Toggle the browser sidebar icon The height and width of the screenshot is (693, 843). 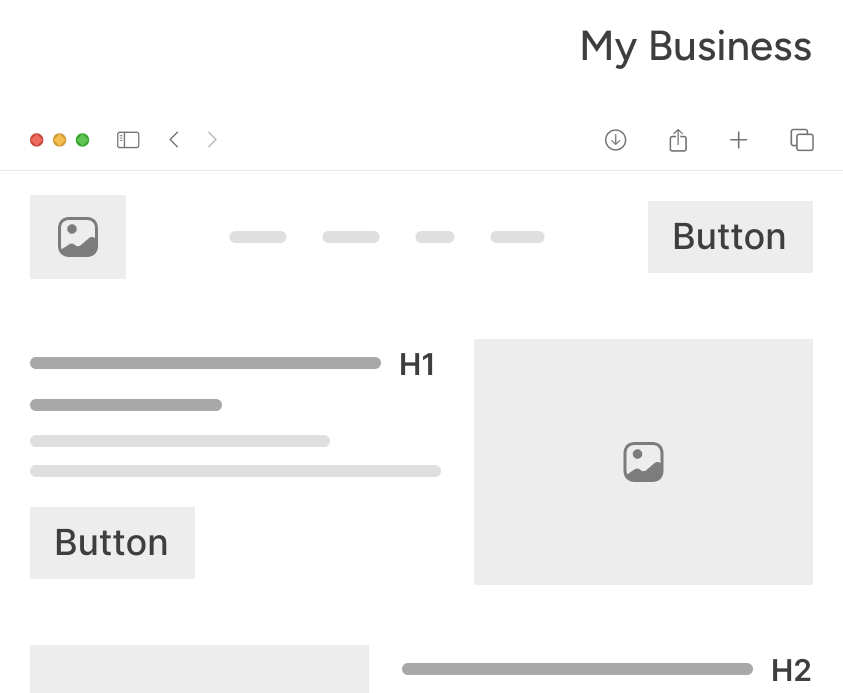pyautogui.click(x=128, y=140)
